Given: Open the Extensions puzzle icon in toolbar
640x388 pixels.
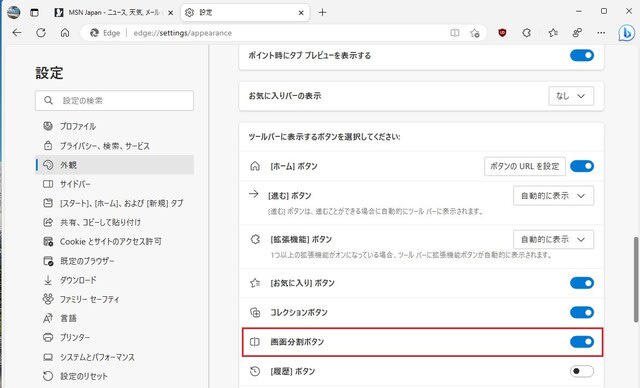Looking at the screenshot, I should 527,33.
